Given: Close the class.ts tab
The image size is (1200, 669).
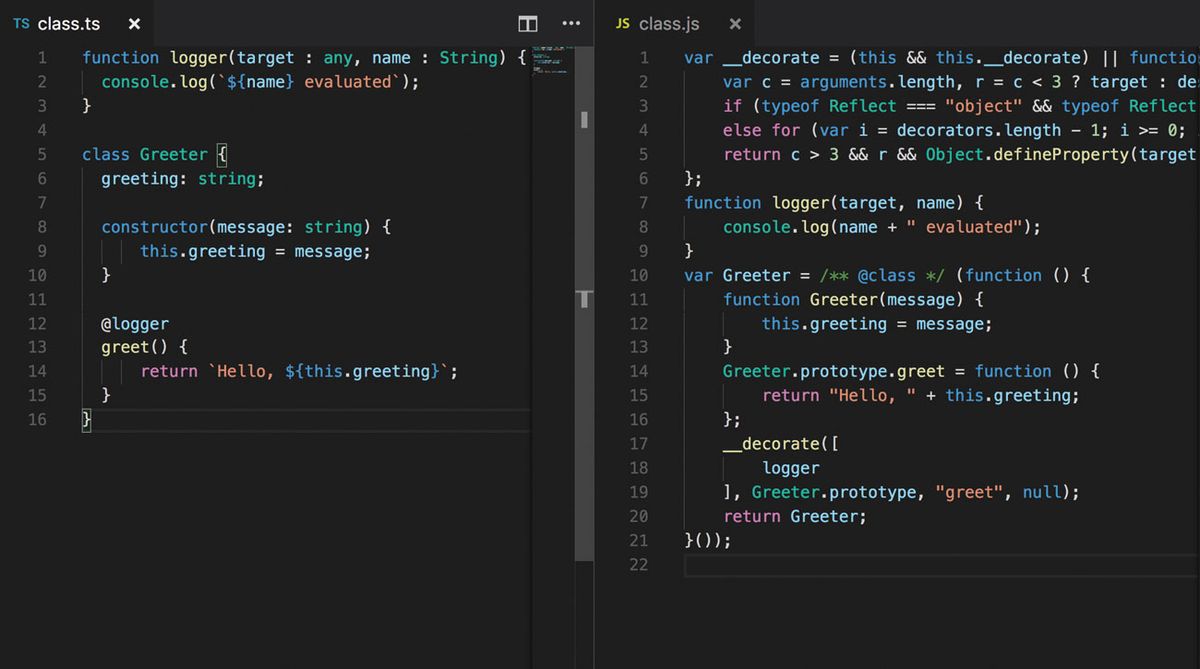Looking at the screenshot, I should tap(133, 24).
